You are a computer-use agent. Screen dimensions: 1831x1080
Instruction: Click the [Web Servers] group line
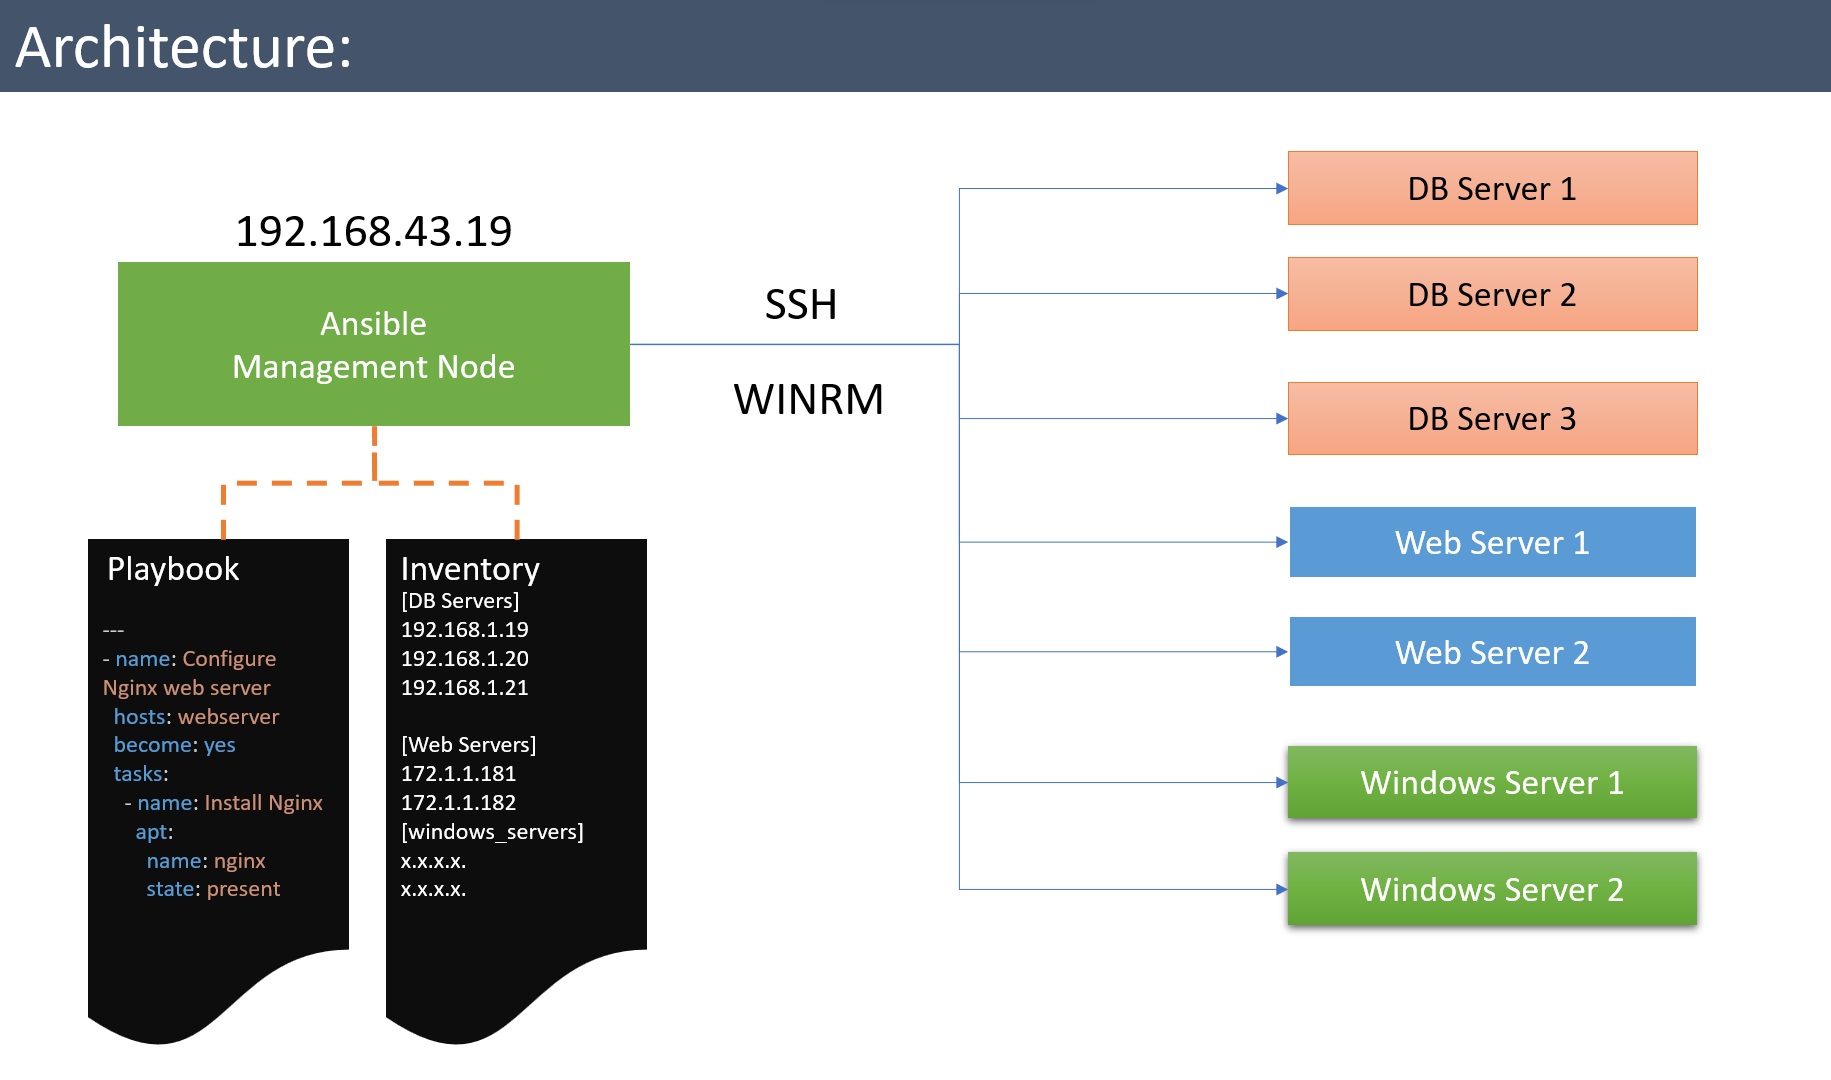[468, 745]
